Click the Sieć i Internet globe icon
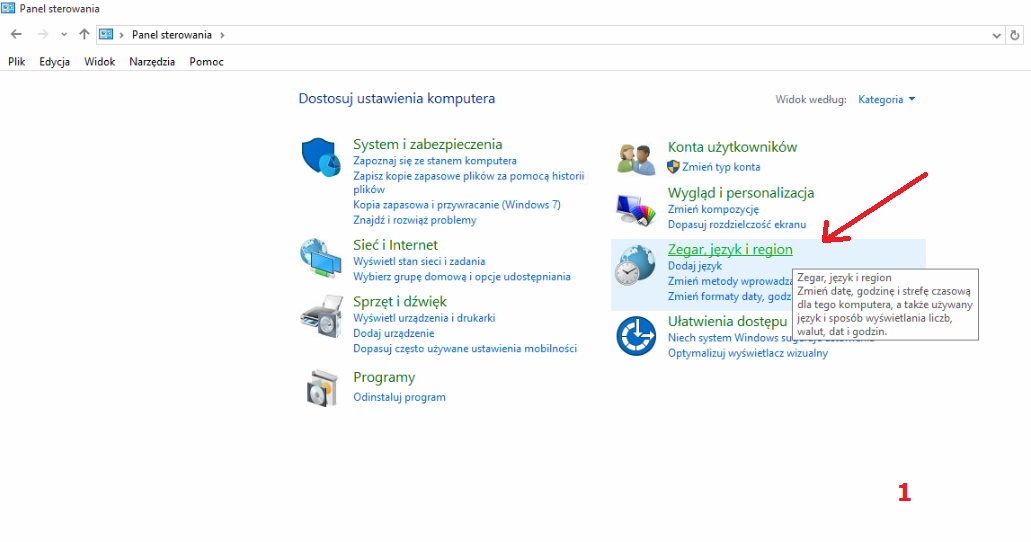Screen dimensions: 1031x542 tap(321, 258)
